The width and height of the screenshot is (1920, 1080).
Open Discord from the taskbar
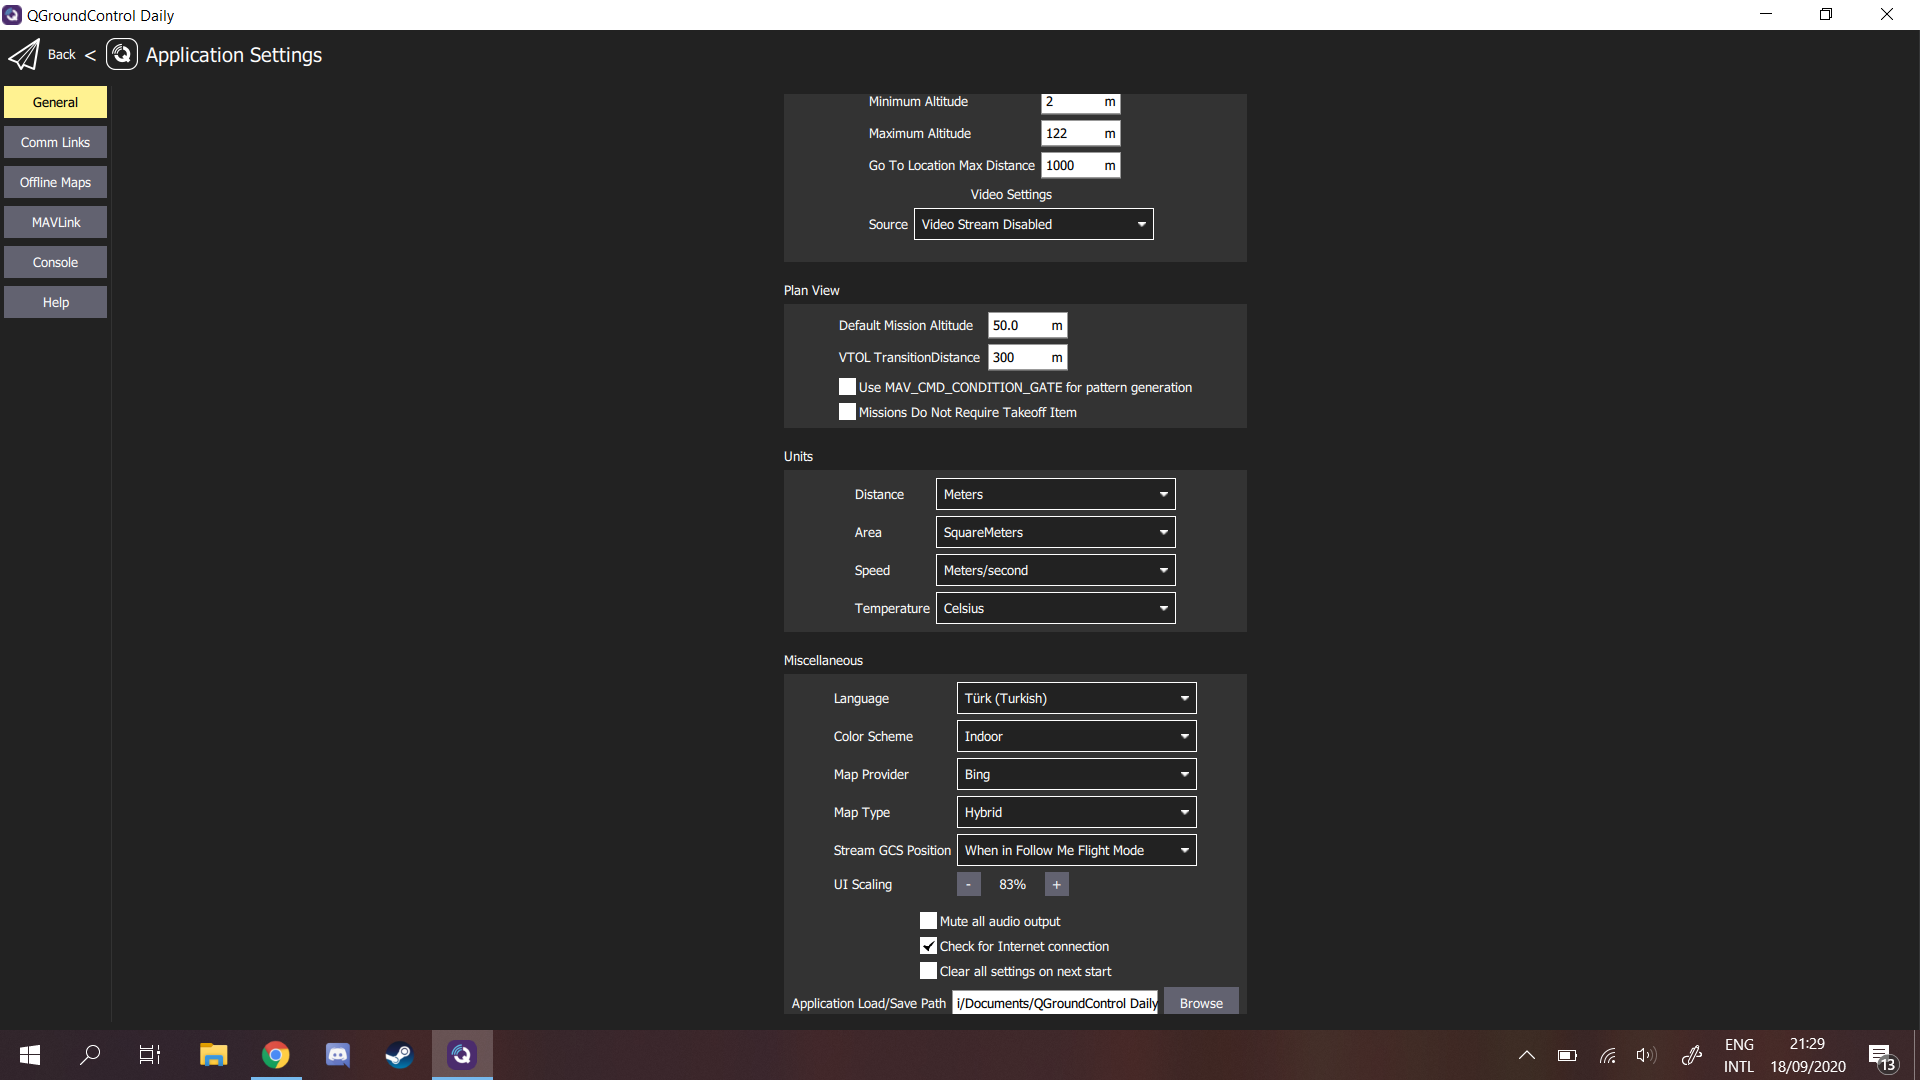coord(337,1054)
